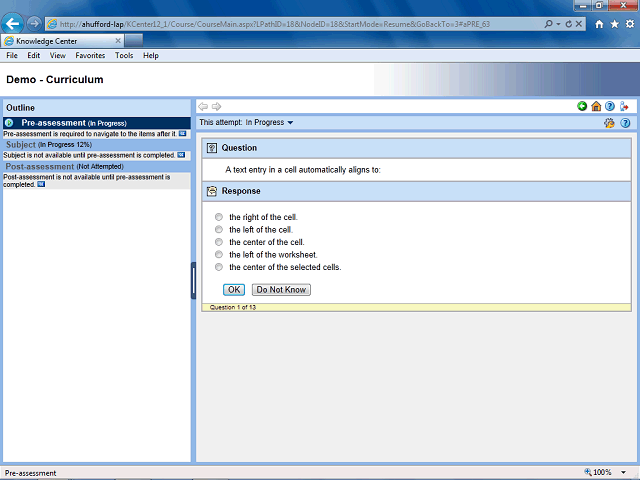
Task: Click the green play icon beside Pre-assessment
Action: coord(9,123)
